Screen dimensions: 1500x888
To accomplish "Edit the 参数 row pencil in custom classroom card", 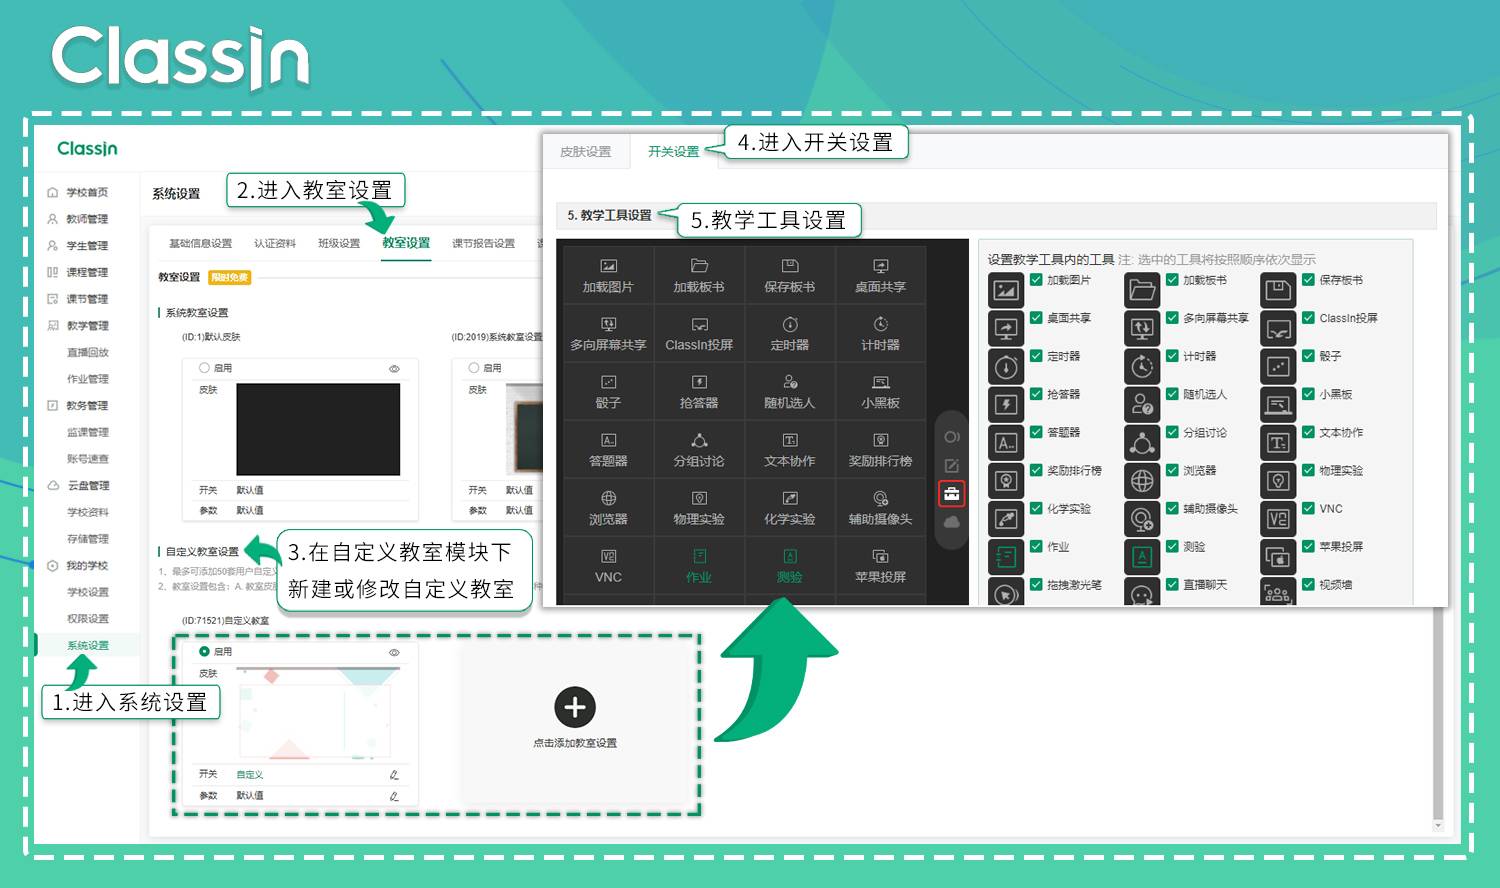I will click(x=394, y=796).
